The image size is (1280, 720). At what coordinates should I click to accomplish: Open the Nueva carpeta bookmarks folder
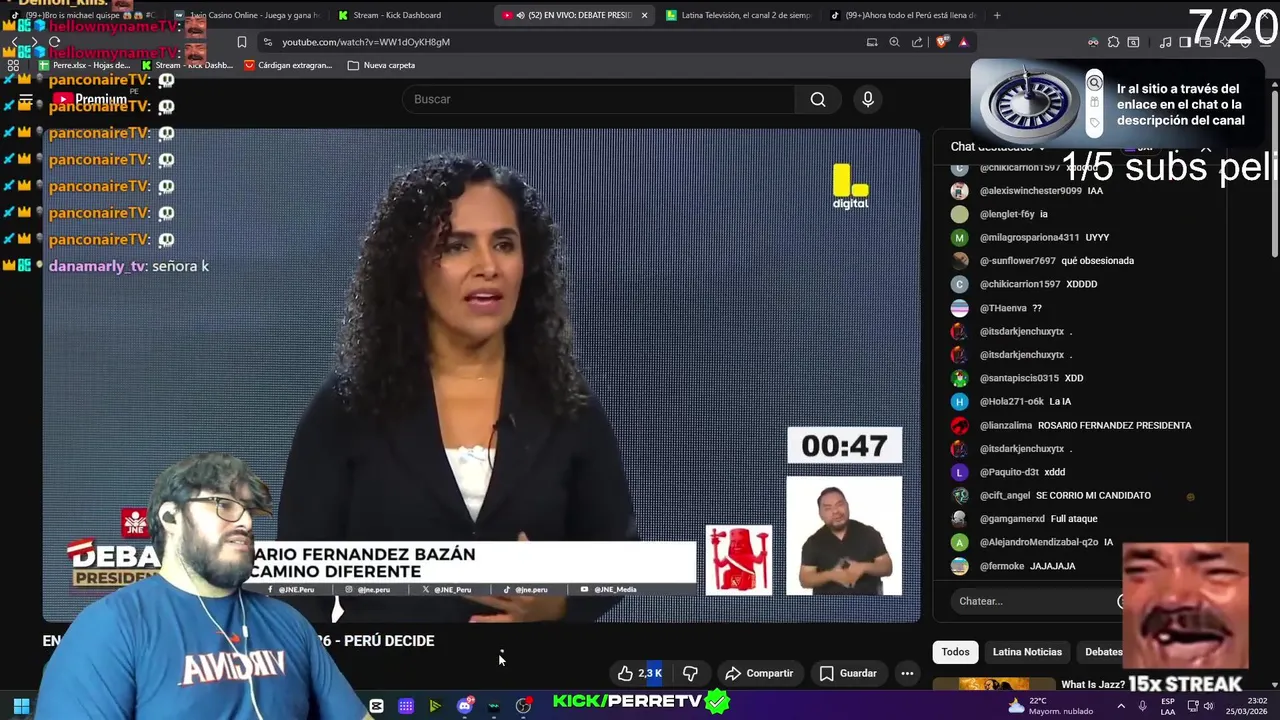click(381, 65)
